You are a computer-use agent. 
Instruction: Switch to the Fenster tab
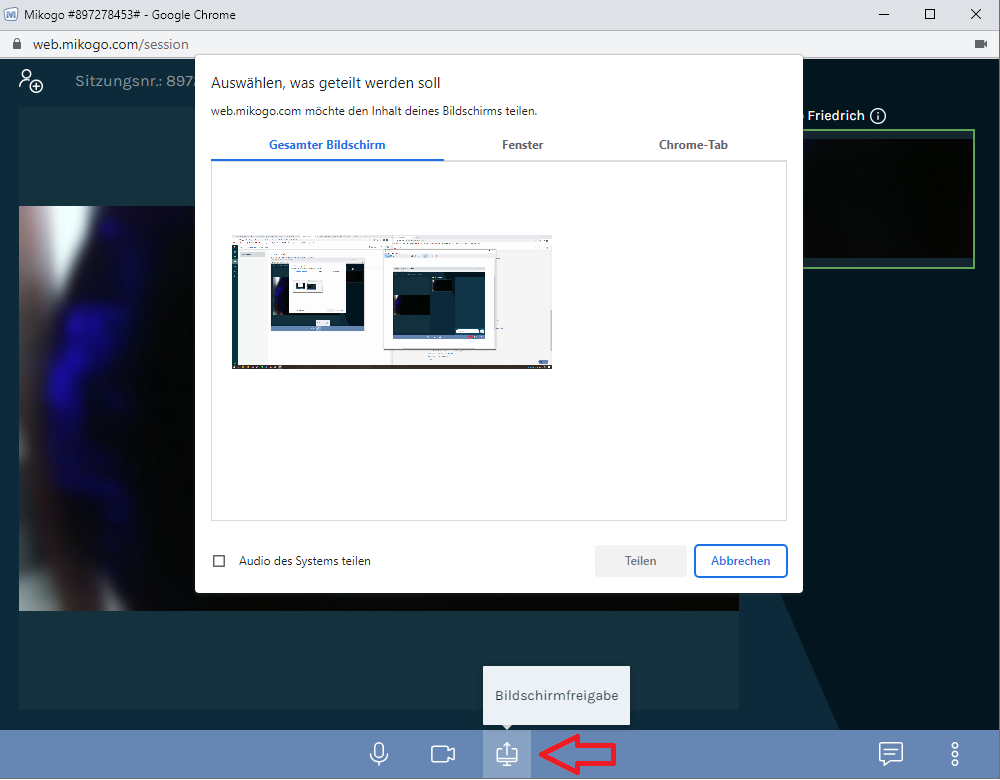[x=522, y=145]
